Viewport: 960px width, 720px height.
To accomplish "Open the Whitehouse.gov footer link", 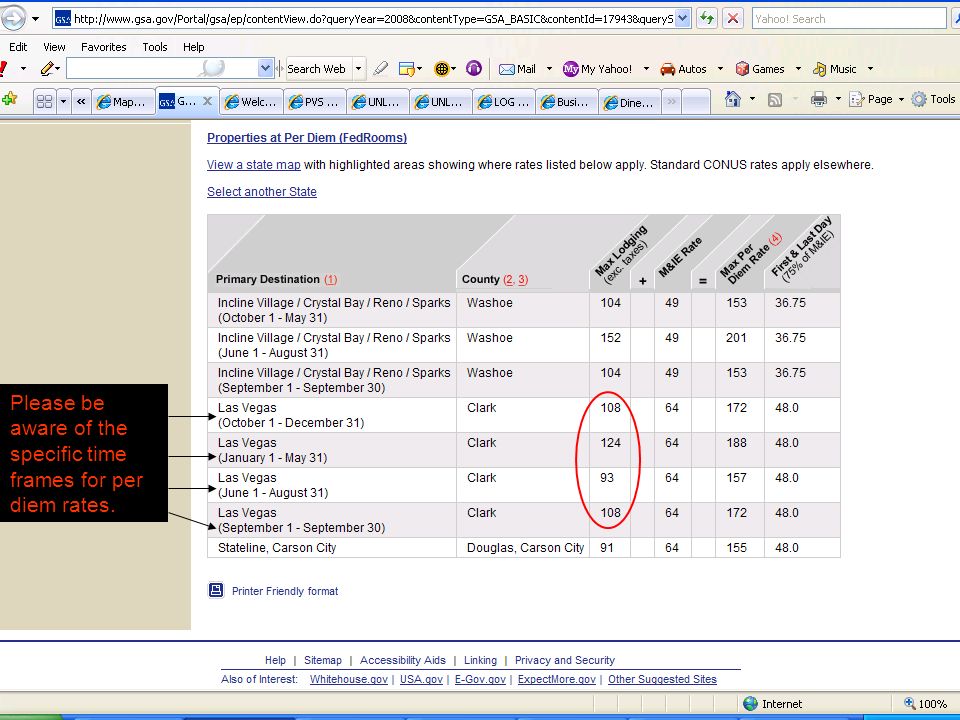I will click(348, 679).
